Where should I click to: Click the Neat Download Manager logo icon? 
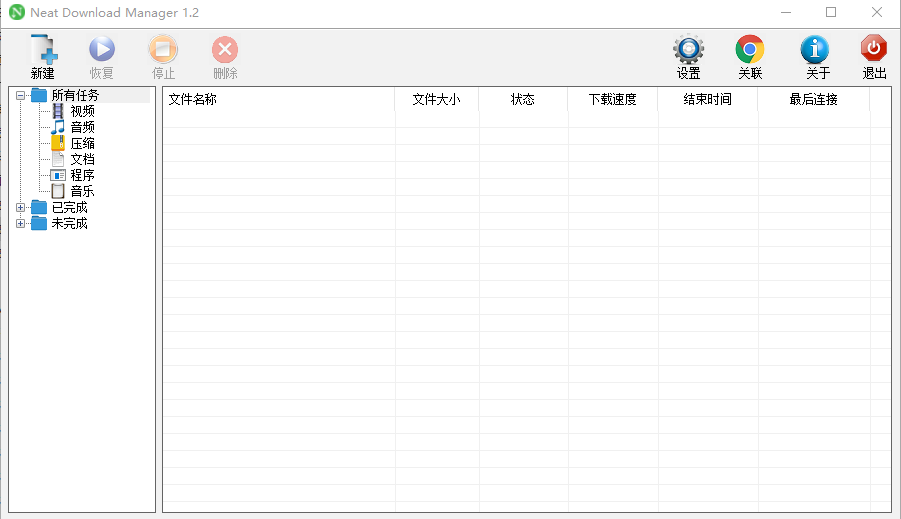(17, 12)
